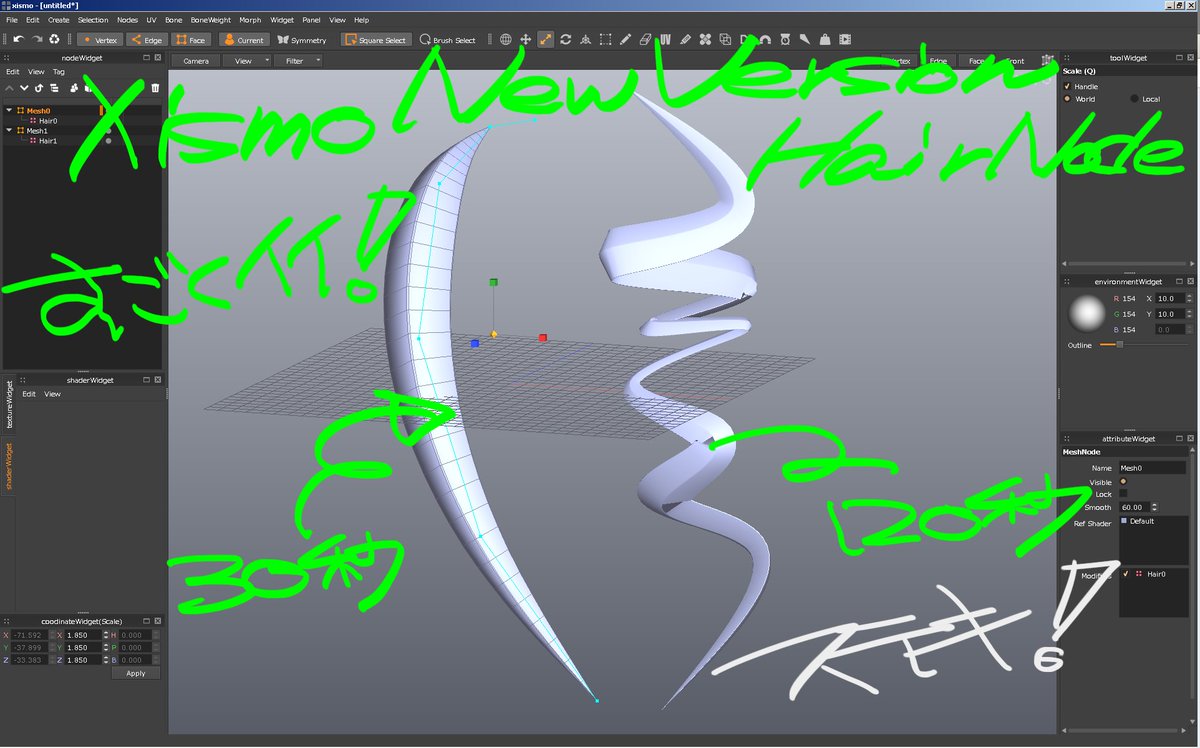The height and width of the screenshot is (748, 1200).
Task: Open the nodeWidget Tag menu
Action: (x=59, y=72)
